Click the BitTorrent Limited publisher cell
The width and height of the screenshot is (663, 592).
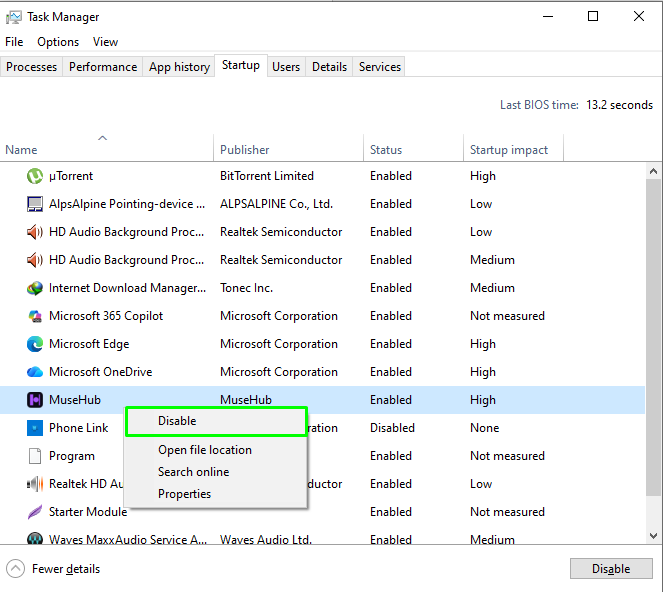tap(267, 176)
